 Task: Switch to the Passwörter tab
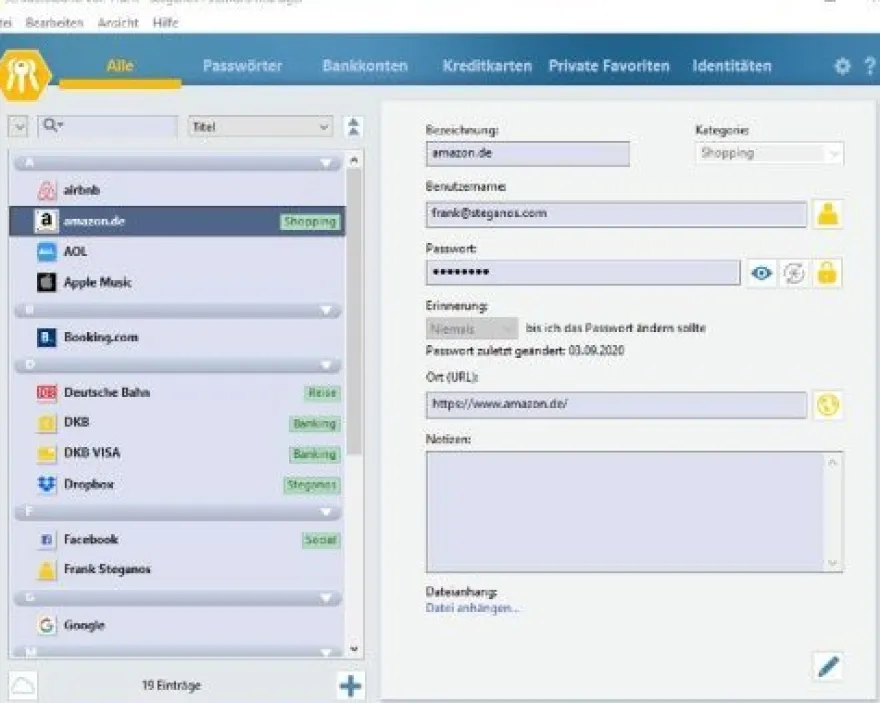[x=242, y=66]
